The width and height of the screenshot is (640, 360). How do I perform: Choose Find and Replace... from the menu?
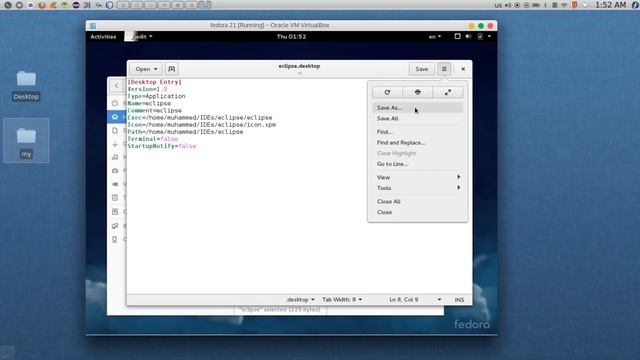click(x=418, y=142)
